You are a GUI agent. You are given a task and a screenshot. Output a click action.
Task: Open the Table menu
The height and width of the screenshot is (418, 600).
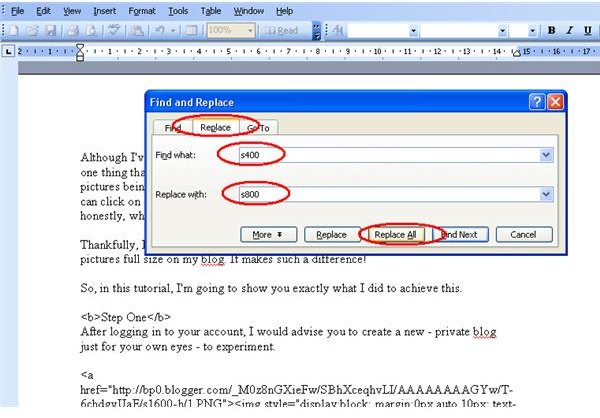(x=211, y=11)
